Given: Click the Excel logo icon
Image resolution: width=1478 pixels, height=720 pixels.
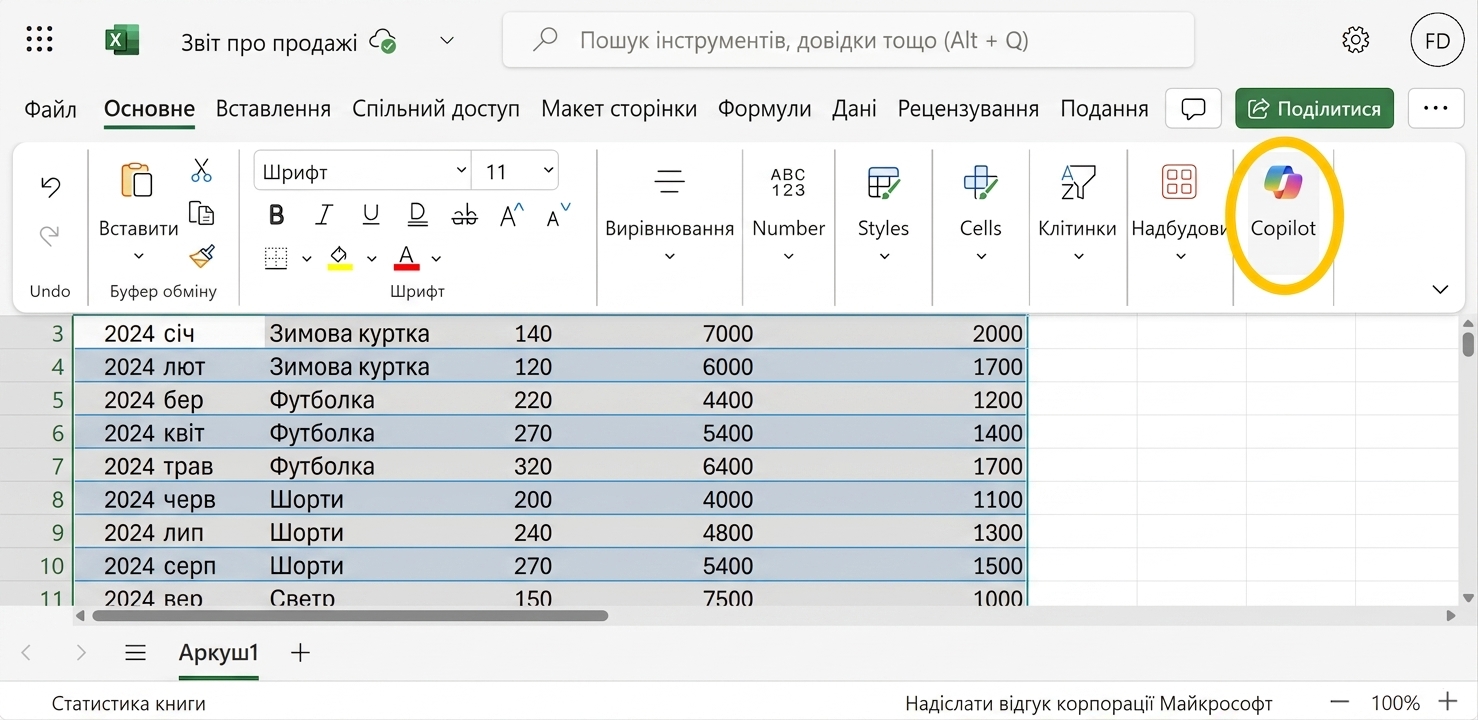Looking at the screenshot, I should (x=122, y=40).
